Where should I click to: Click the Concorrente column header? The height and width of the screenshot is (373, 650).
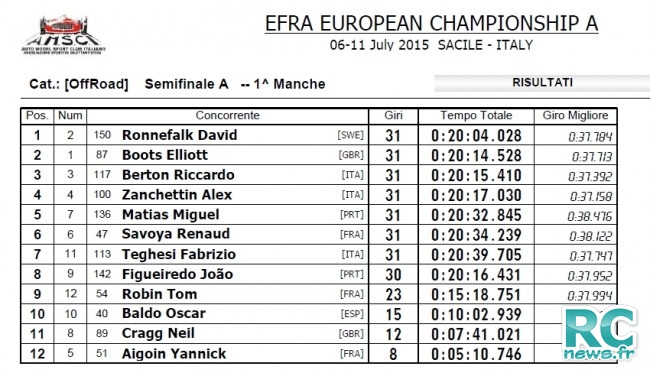(227, 116)
